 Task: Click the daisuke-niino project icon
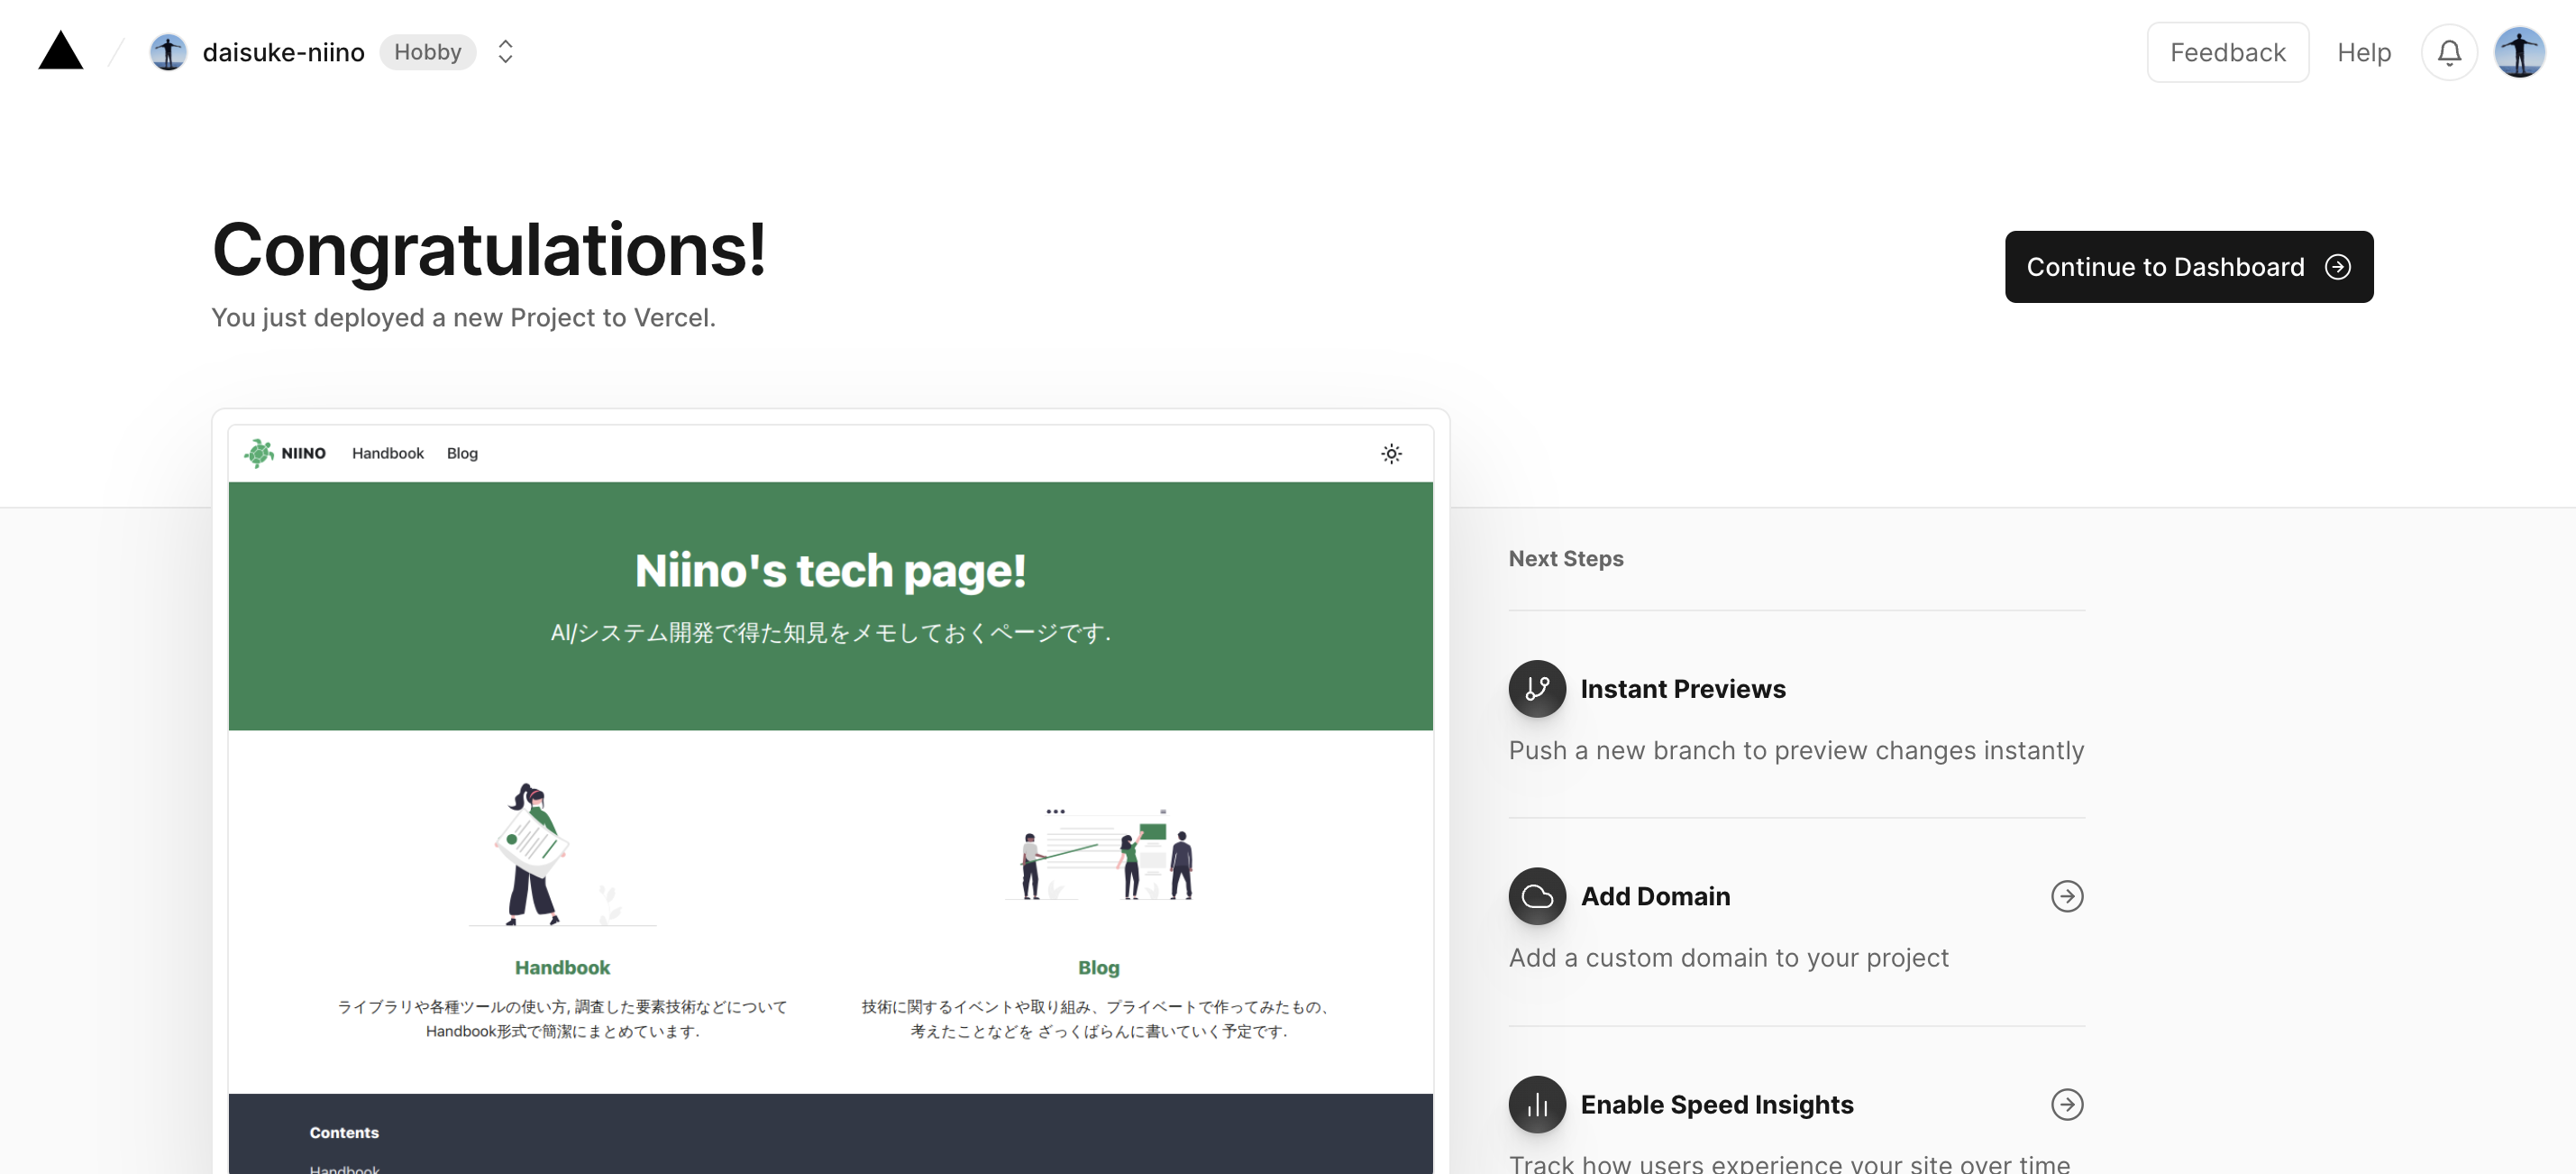(x=168, y=51)
